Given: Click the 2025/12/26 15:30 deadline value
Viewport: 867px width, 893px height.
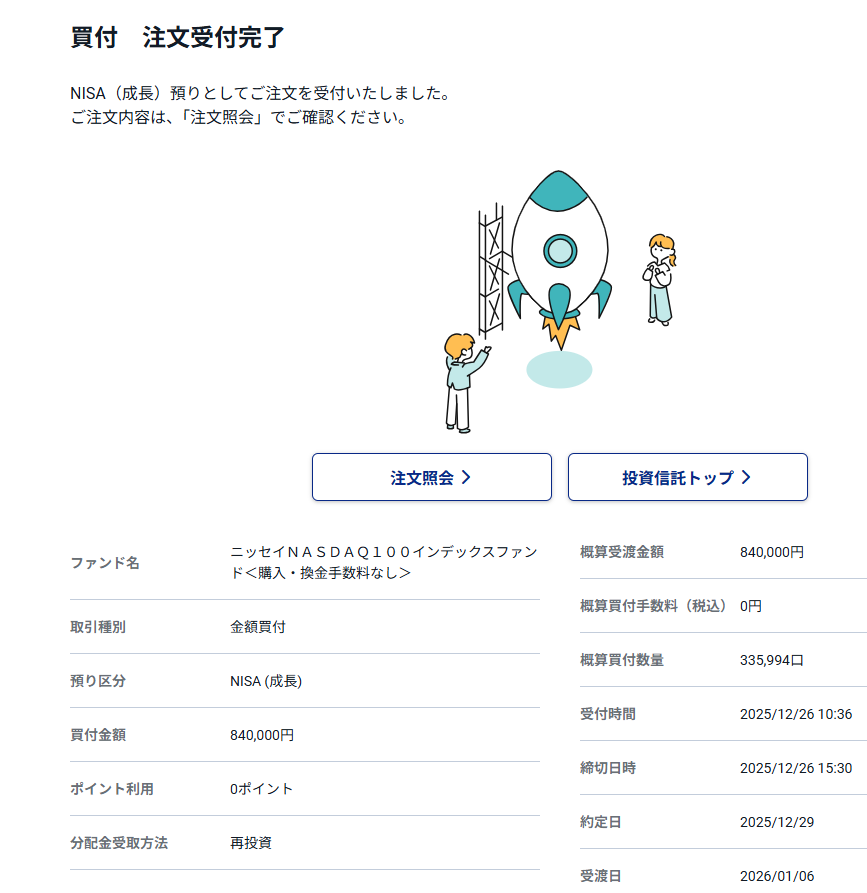Looking at the screenshot, I should coord(796,768).
